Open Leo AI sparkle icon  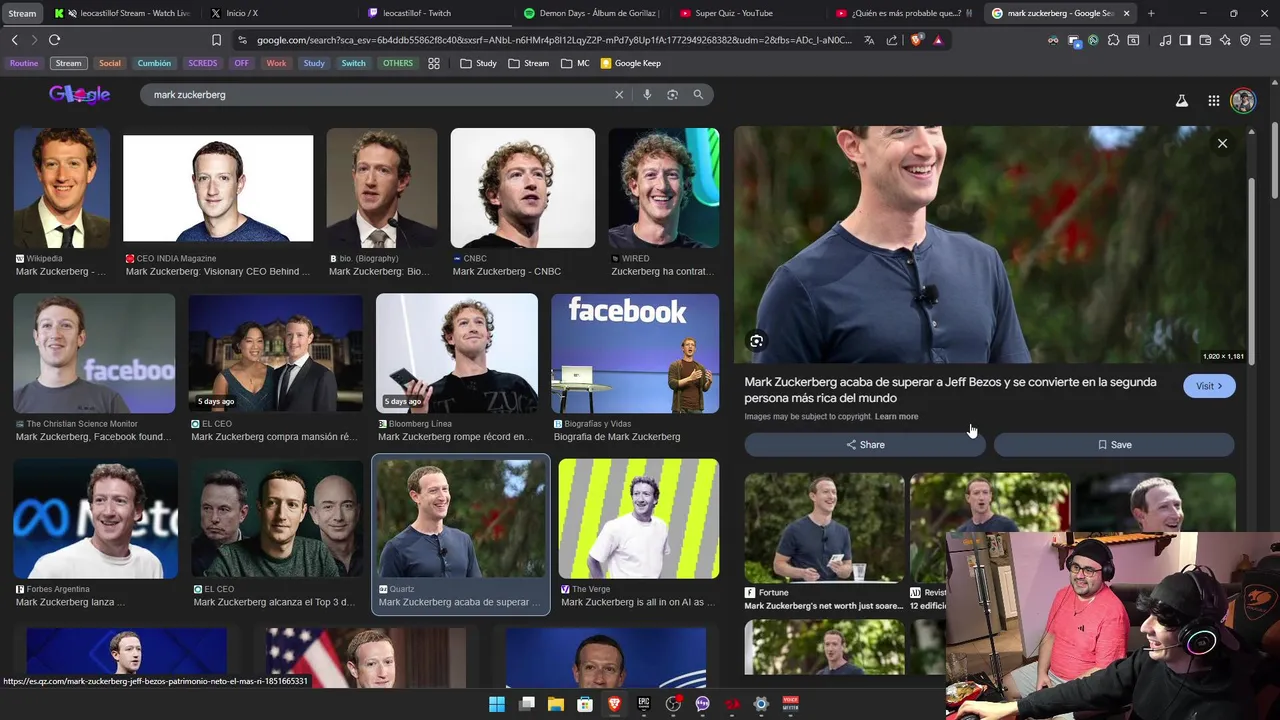pyautogui.click(x=1225, y=40)
